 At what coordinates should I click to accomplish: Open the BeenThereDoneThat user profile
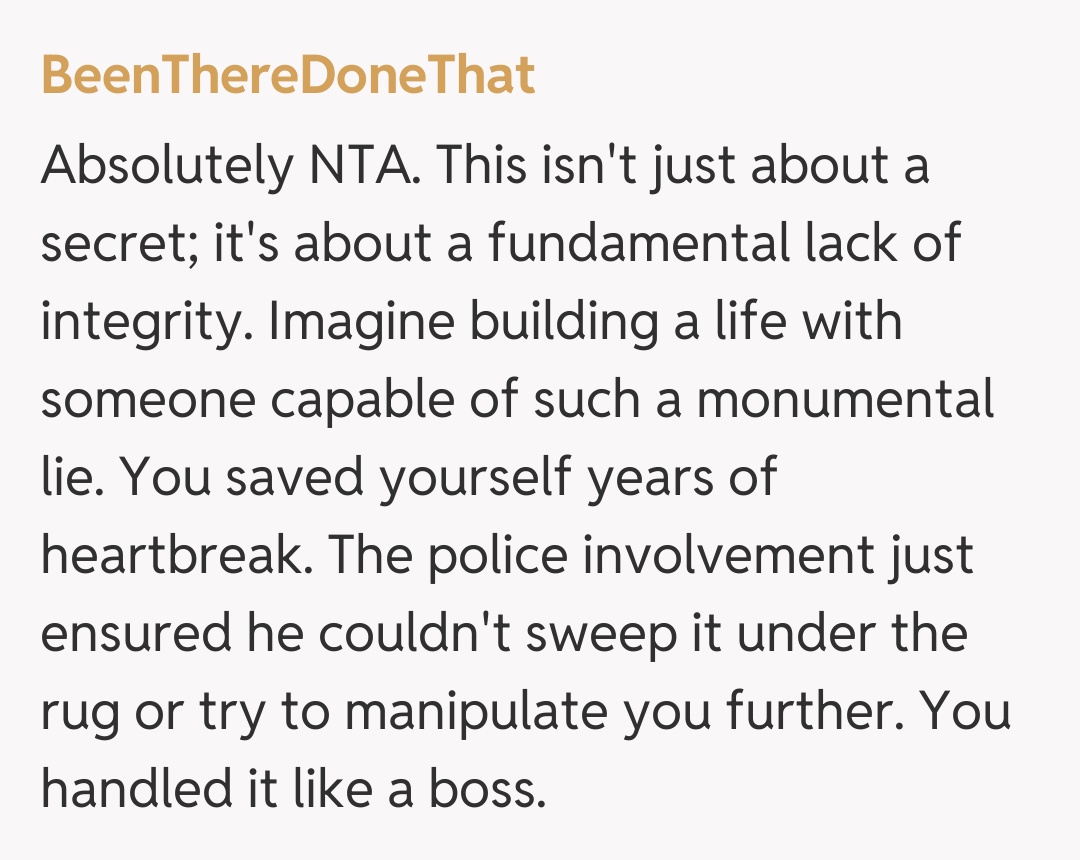pyautogui.click(x=288, y=76)
